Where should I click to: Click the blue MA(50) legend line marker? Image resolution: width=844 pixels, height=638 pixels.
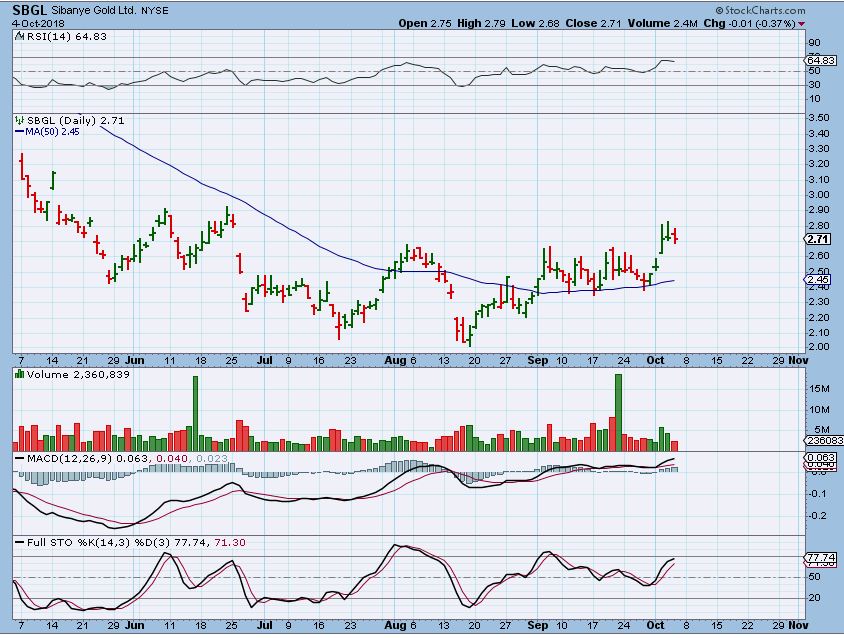point(18,130)
